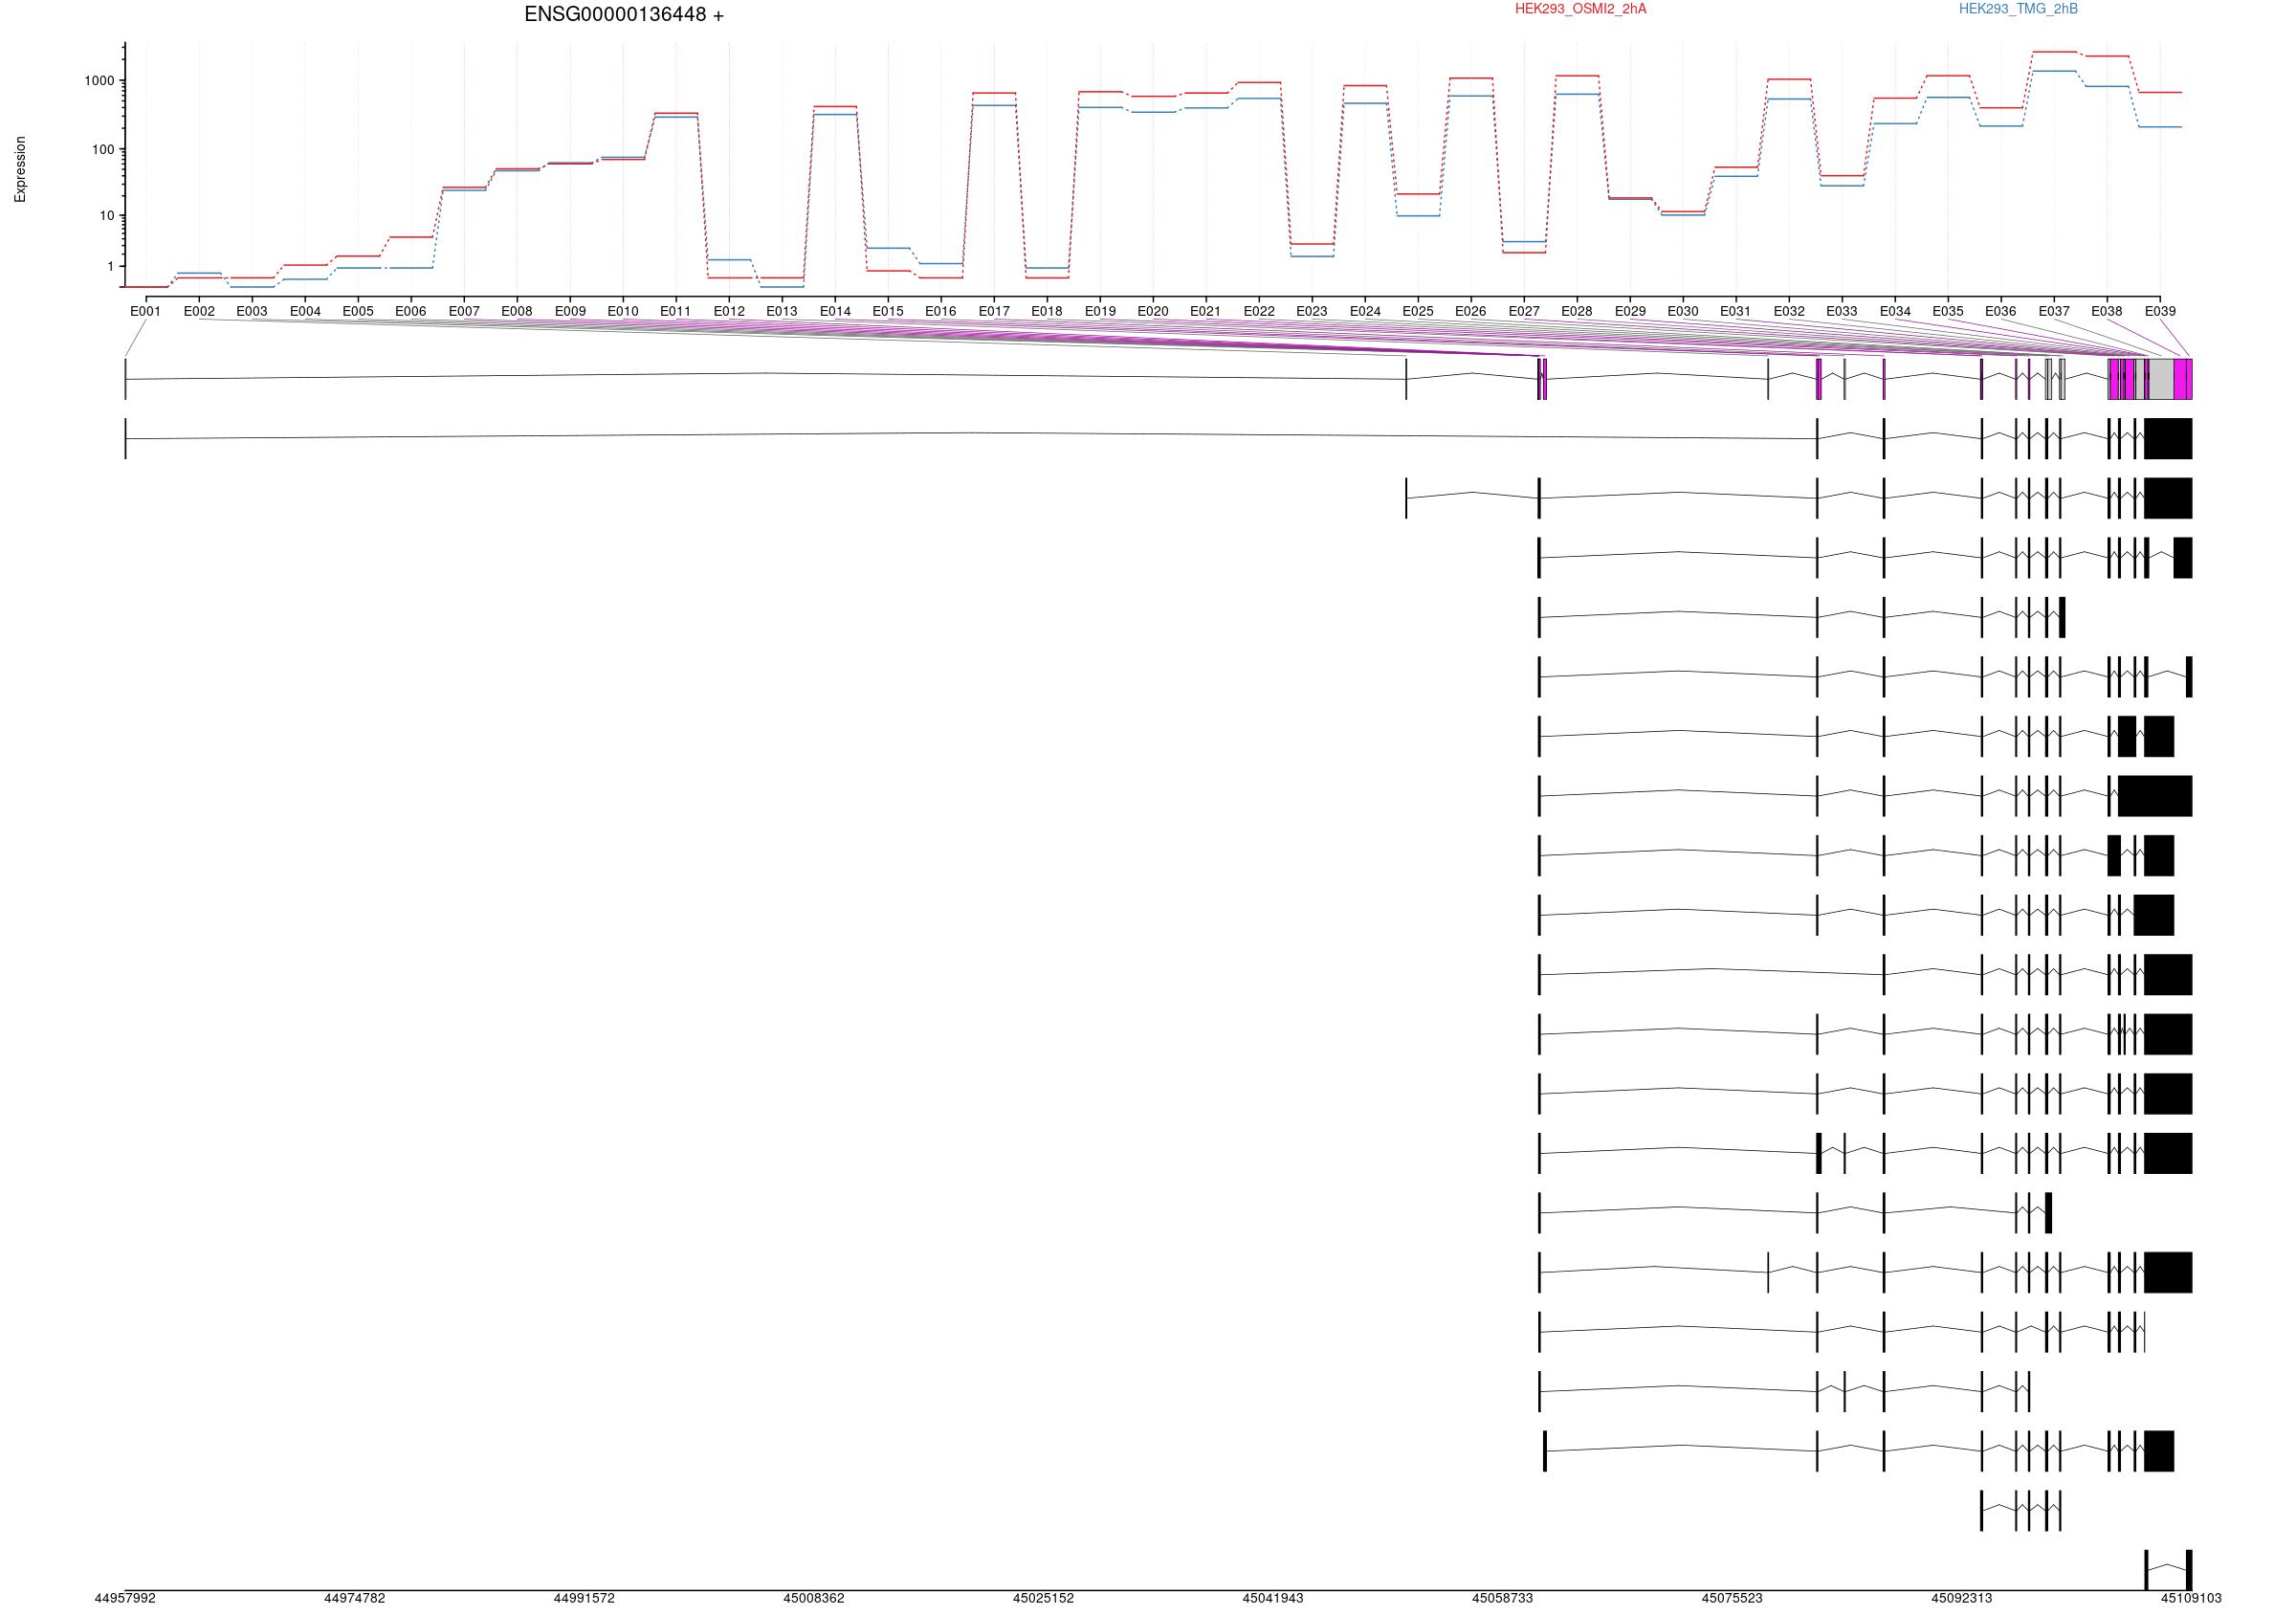
Task: Click exon label E029
Action: tap(1630, 311)
